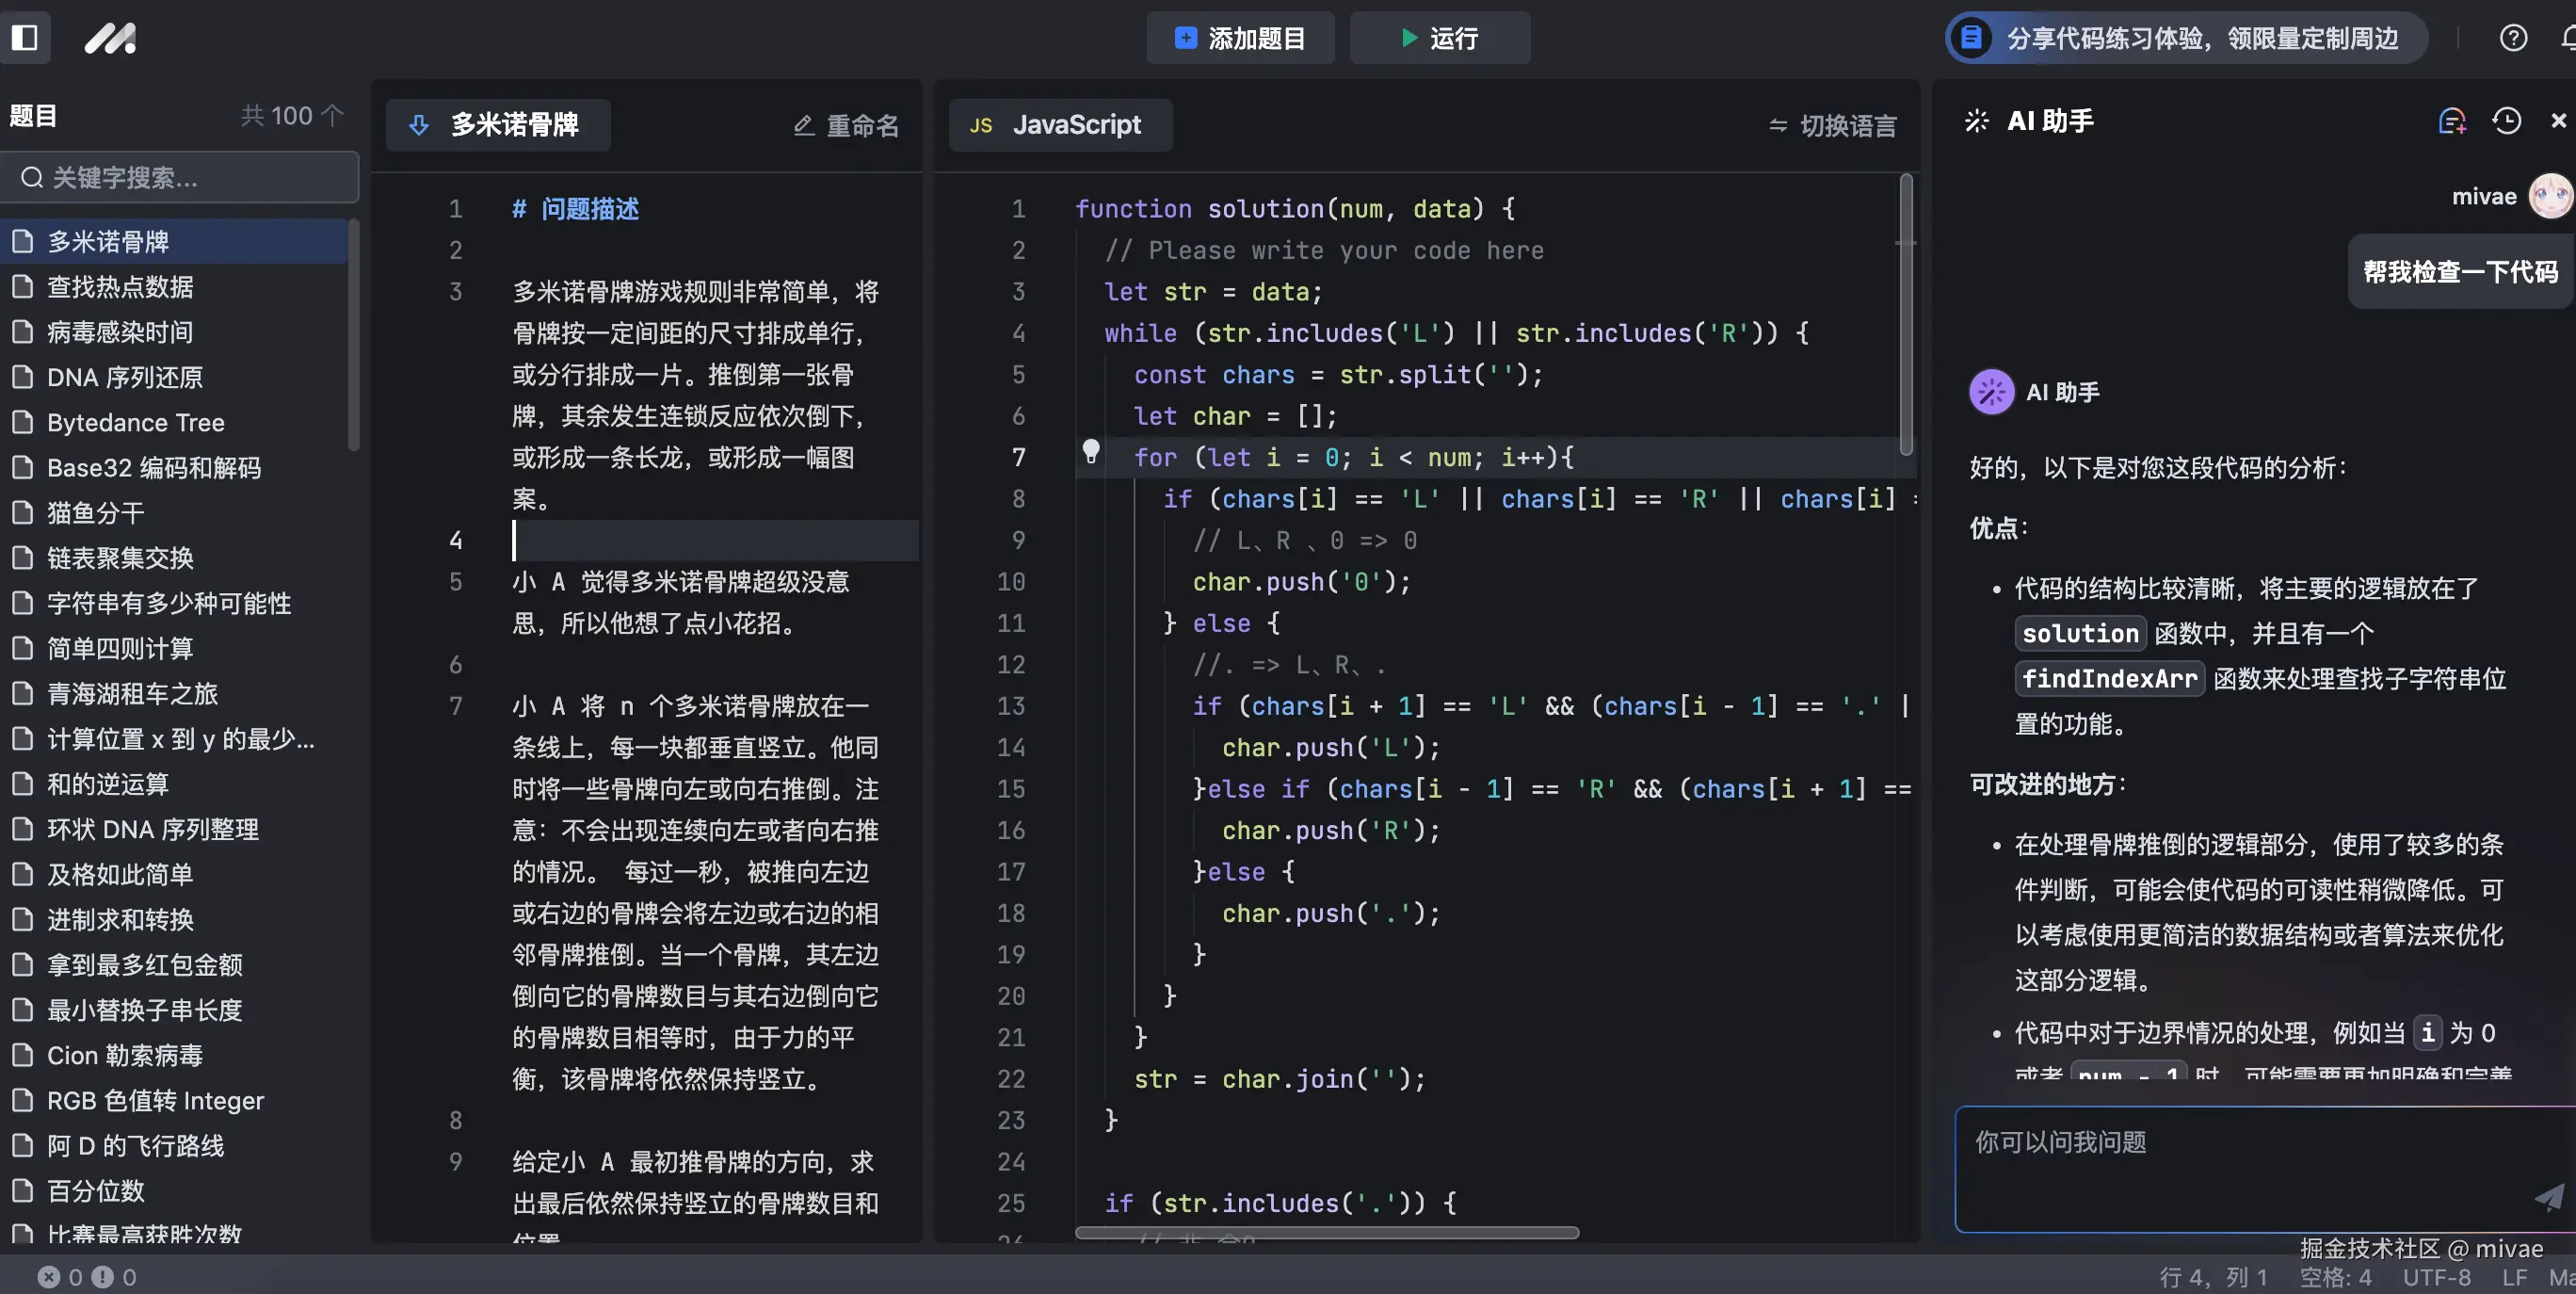Select 查找热点数据 problem in list

coord(120,287)
